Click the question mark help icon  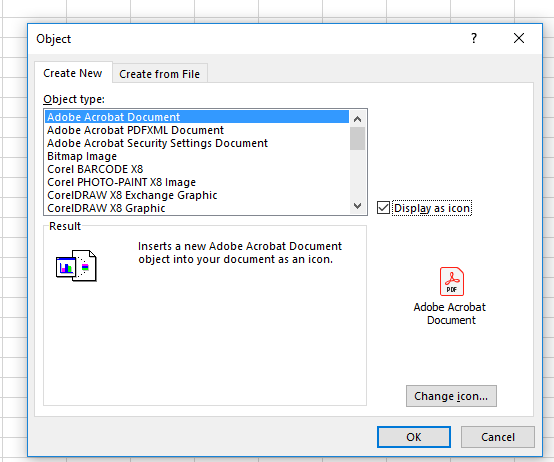tap(474, 38)
